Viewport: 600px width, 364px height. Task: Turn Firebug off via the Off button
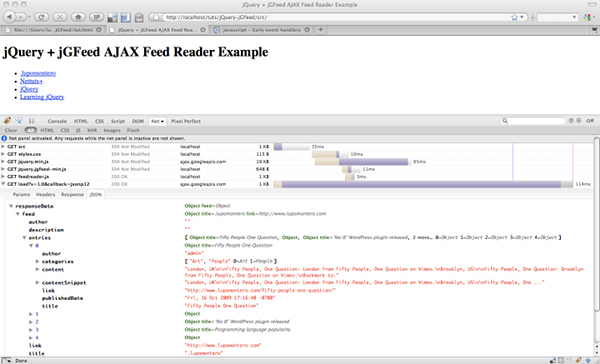coord(590,121)
